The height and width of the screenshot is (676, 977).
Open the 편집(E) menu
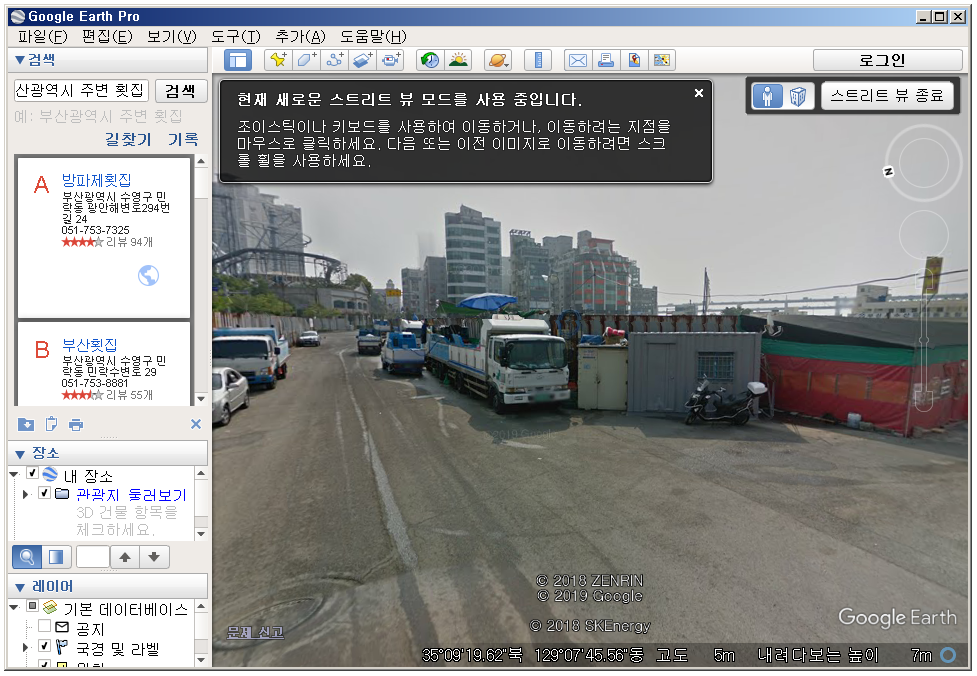[x=107, y=37]
